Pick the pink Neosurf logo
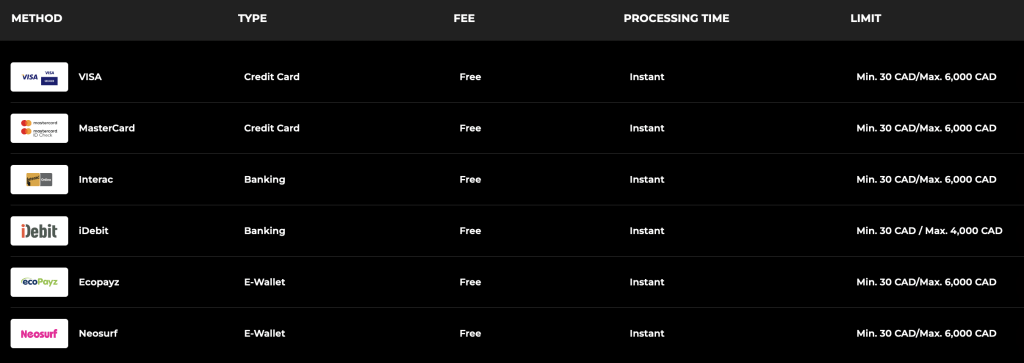 point(39,334)
